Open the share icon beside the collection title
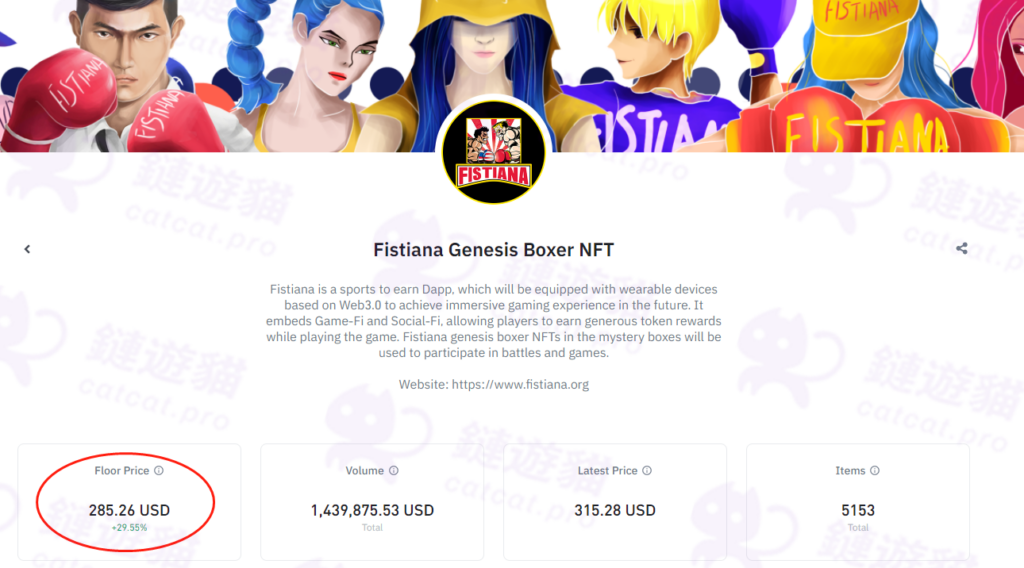Image resolution: width=1024 pixels, height=568 pixels. coord(962,248)
